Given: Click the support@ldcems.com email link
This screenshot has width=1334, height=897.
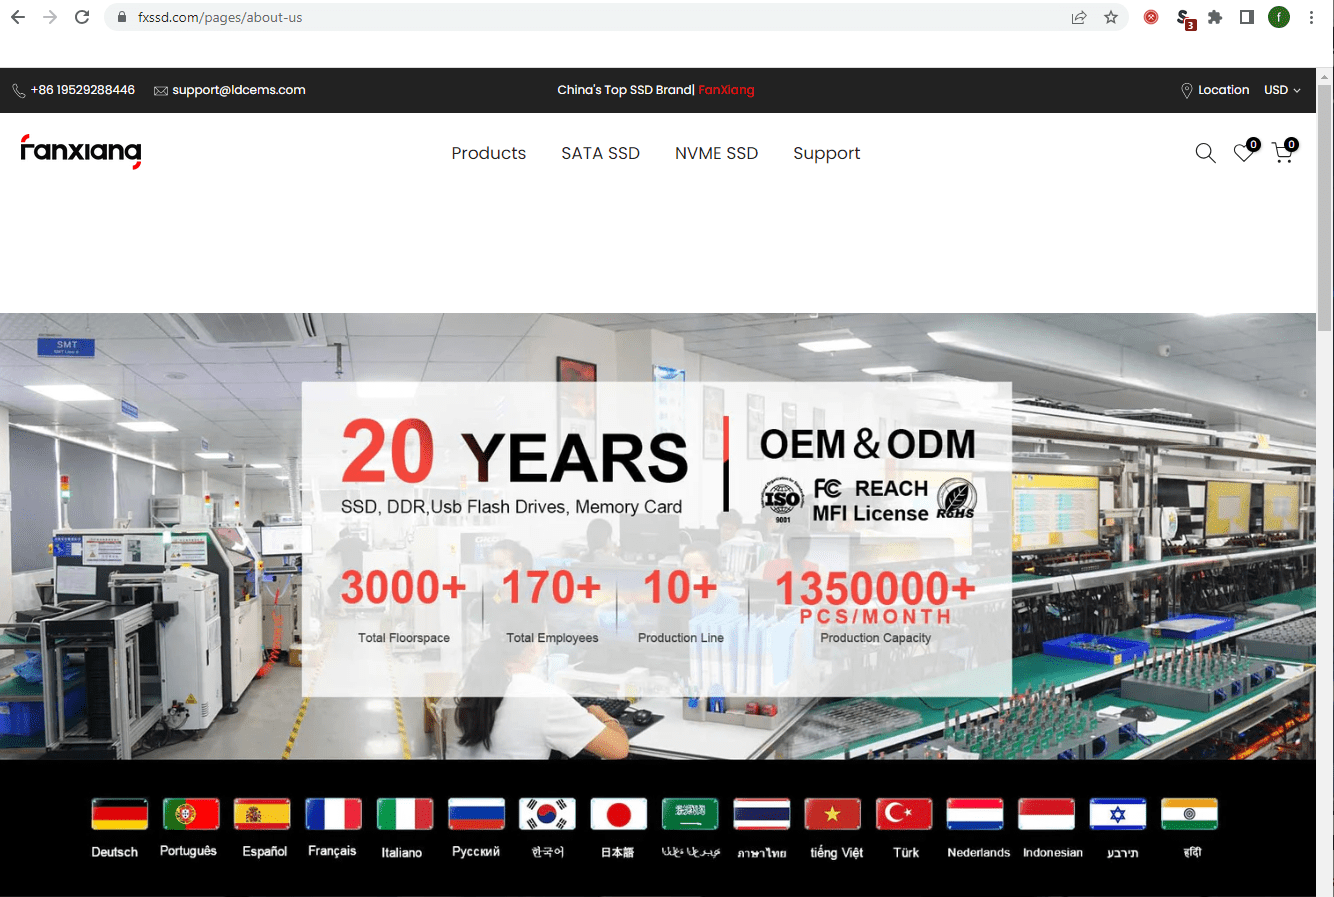Looking at the screenshot, I should (x=238, y=90).
